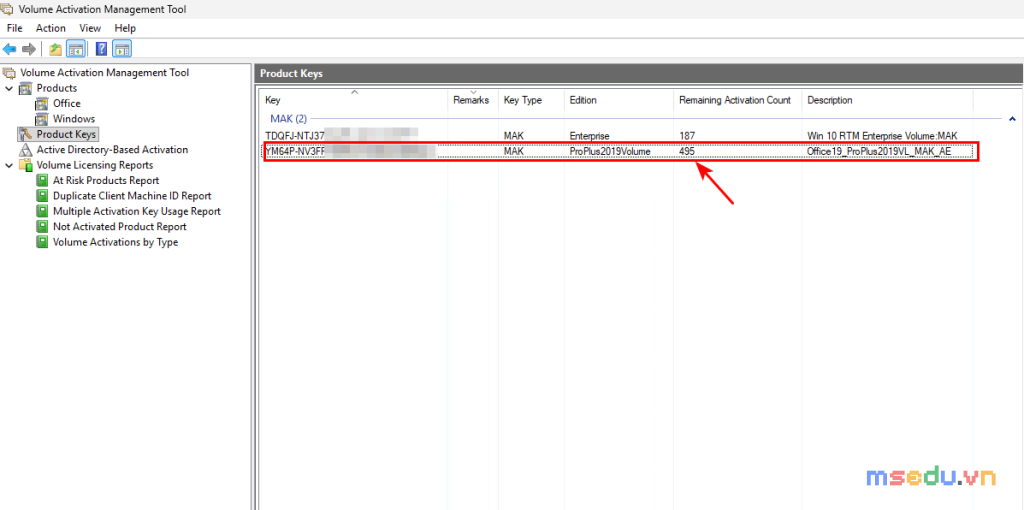Open Multiple Activation Key Usage Report

[136, 212]
